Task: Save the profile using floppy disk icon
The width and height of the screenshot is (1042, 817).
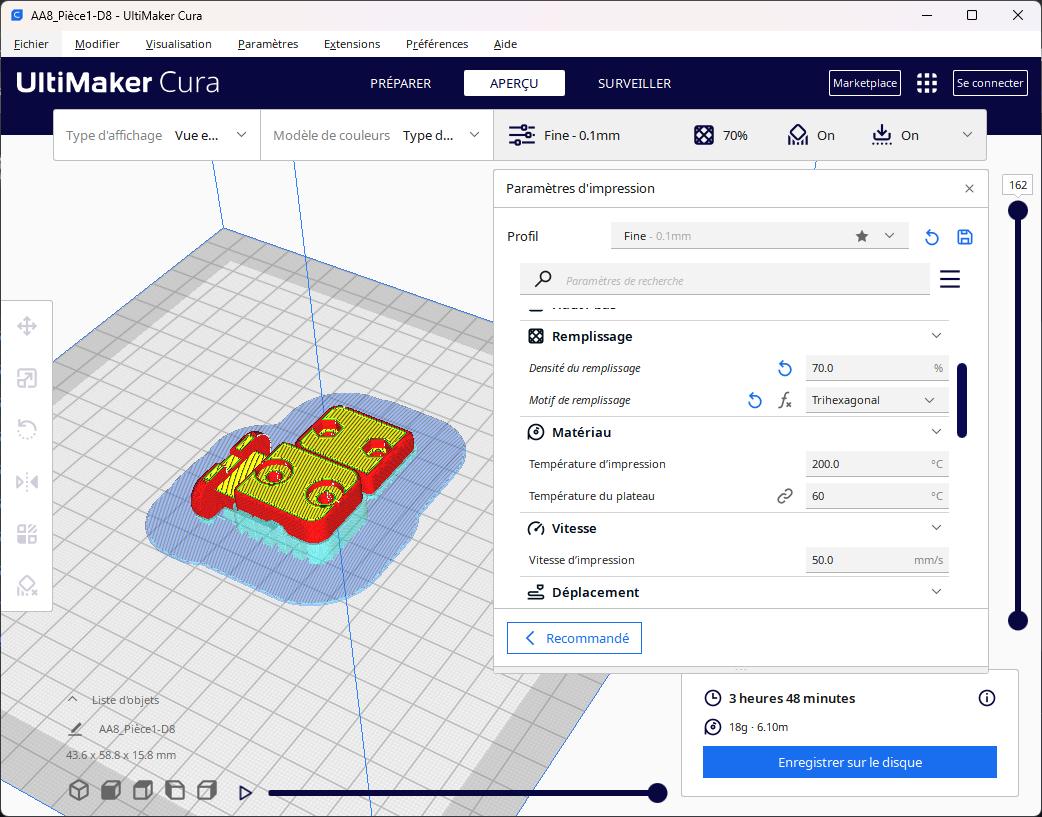Action: (x=965, y=237)
